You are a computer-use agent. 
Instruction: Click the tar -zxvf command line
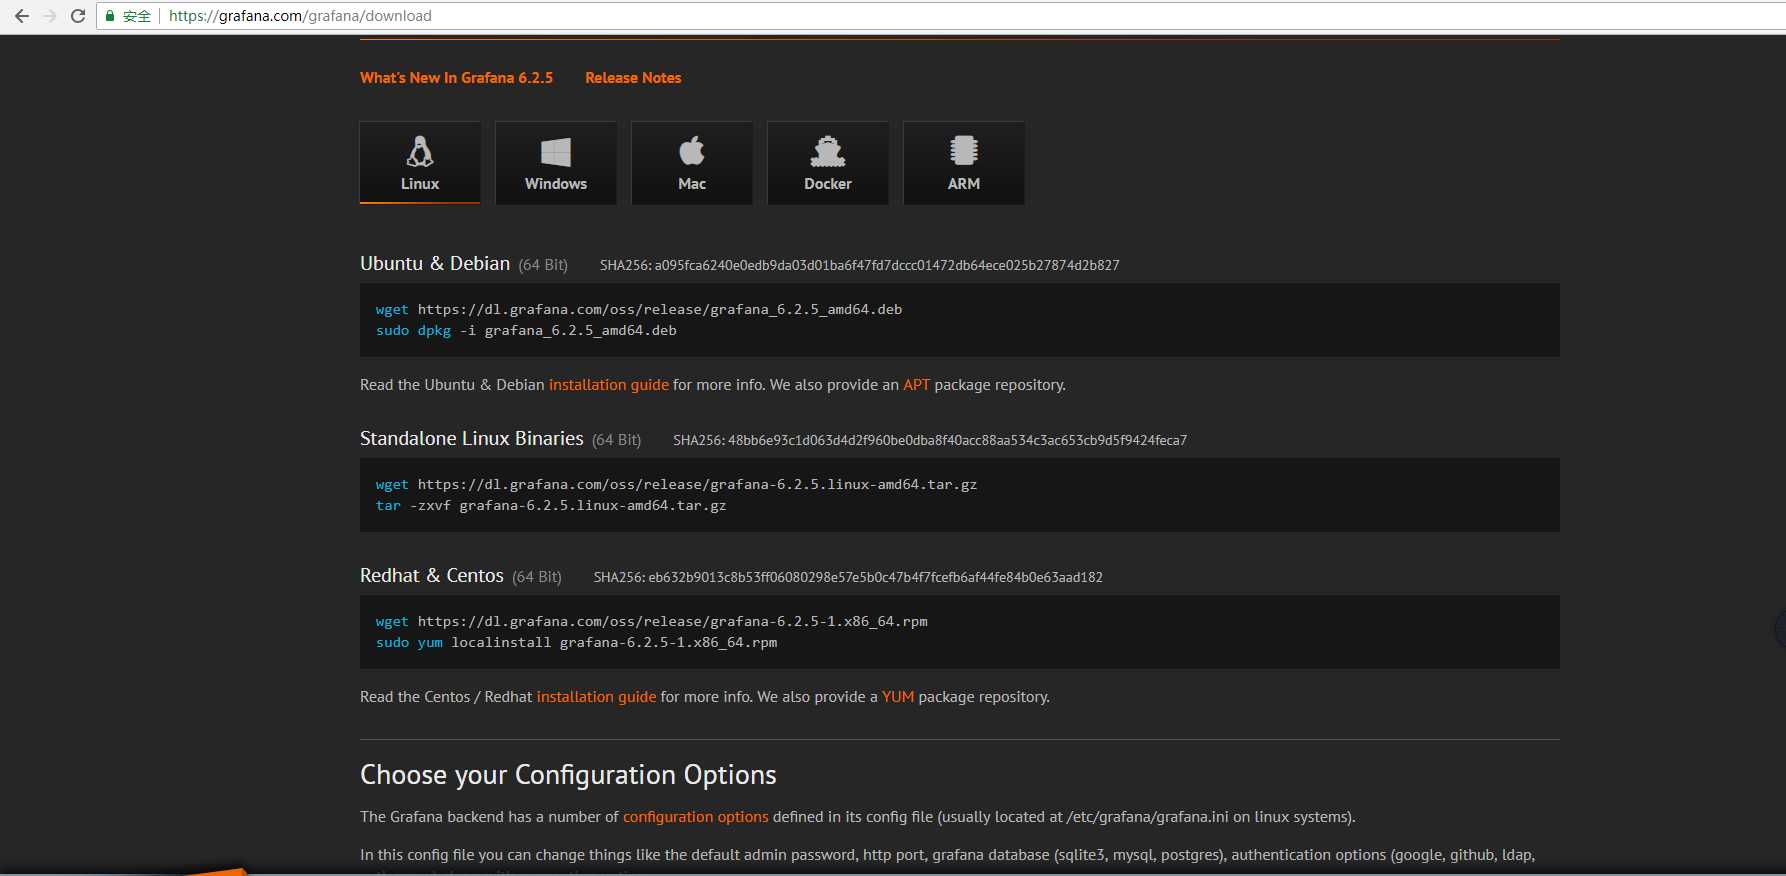point(551,506)
